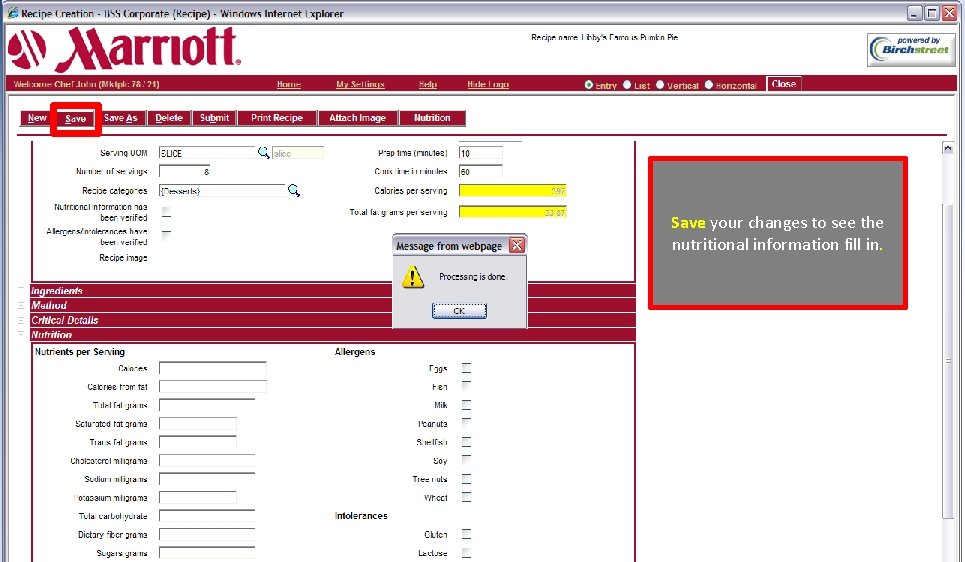
Task: Check the Shellfish allergen box
Action: [466, 442]
